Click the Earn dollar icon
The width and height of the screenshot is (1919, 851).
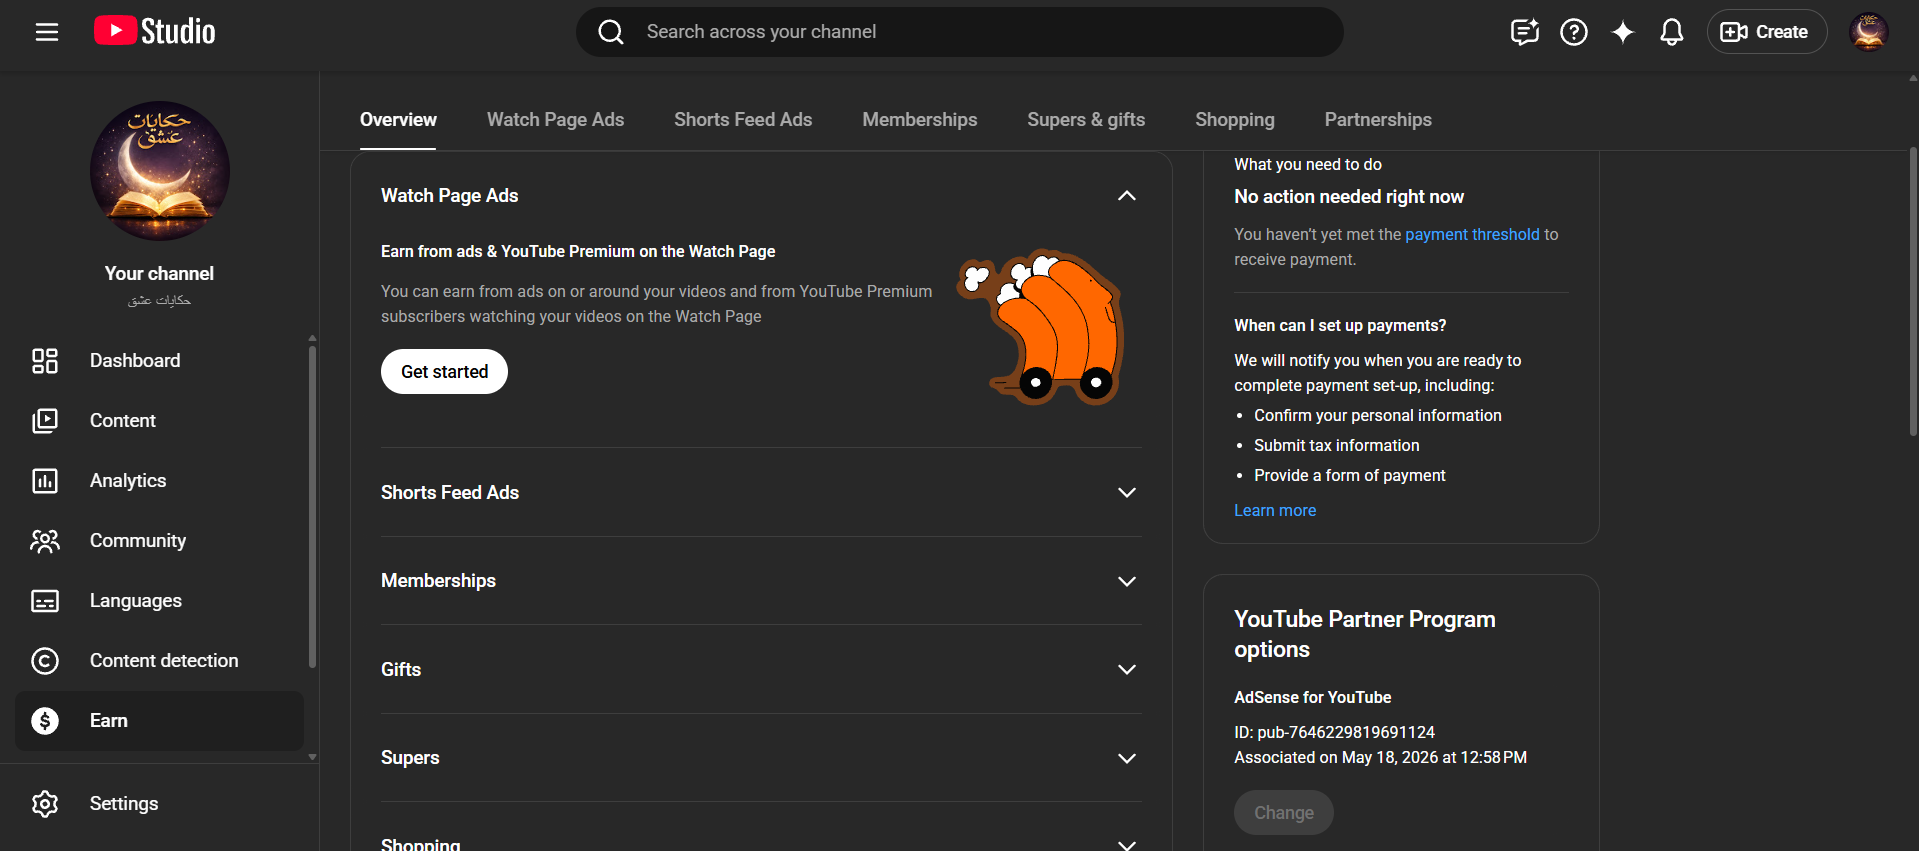point(45,721)
